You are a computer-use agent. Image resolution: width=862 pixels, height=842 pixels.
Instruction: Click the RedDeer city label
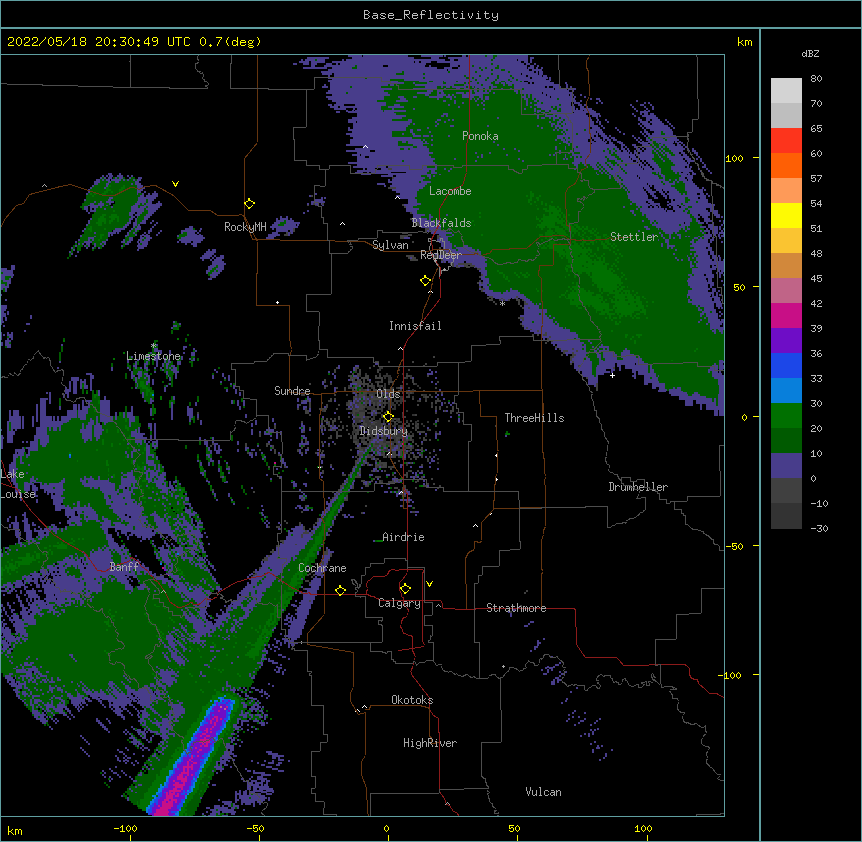point(441,255)
